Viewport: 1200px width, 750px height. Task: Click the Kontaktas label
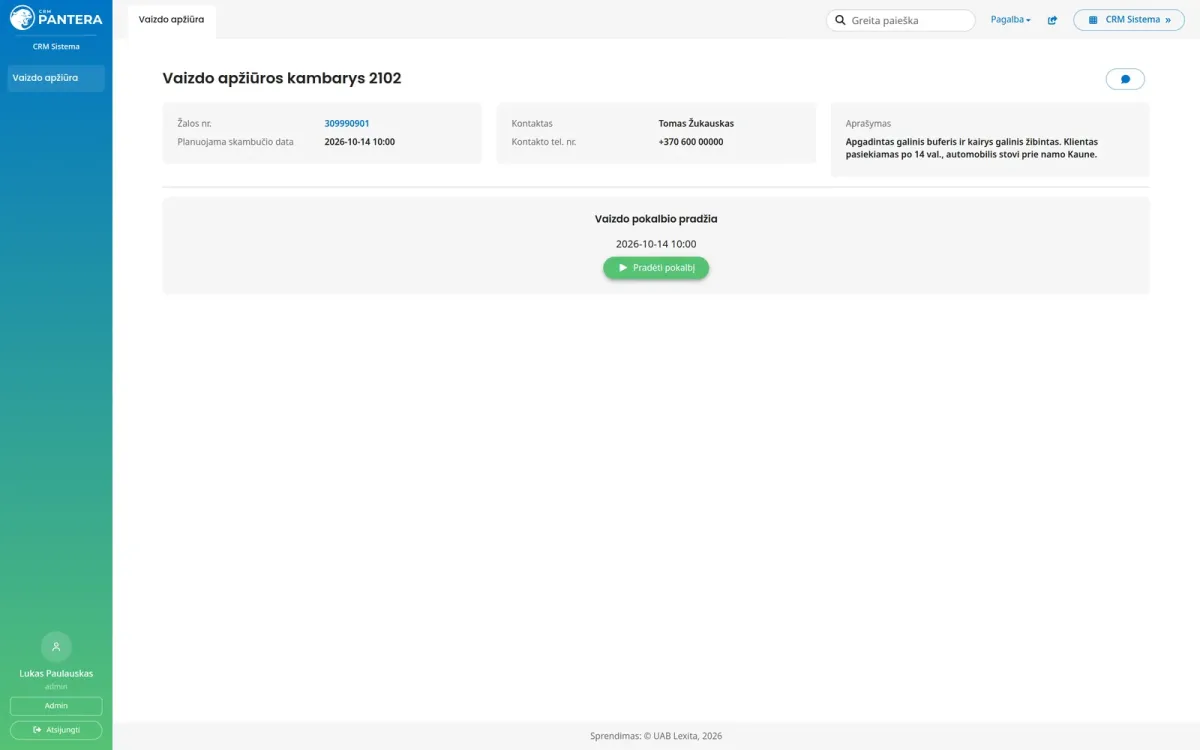click(532, 124)
